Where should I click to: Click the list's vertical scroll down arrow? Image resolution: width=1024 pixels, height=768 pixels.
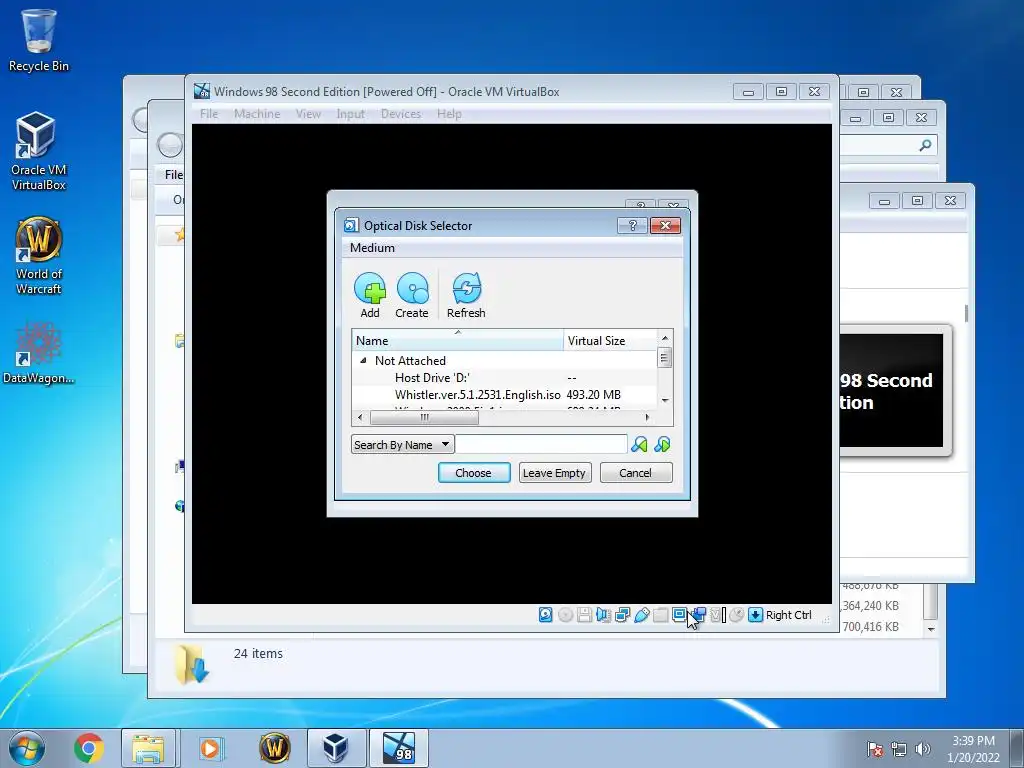click(665, 400)
